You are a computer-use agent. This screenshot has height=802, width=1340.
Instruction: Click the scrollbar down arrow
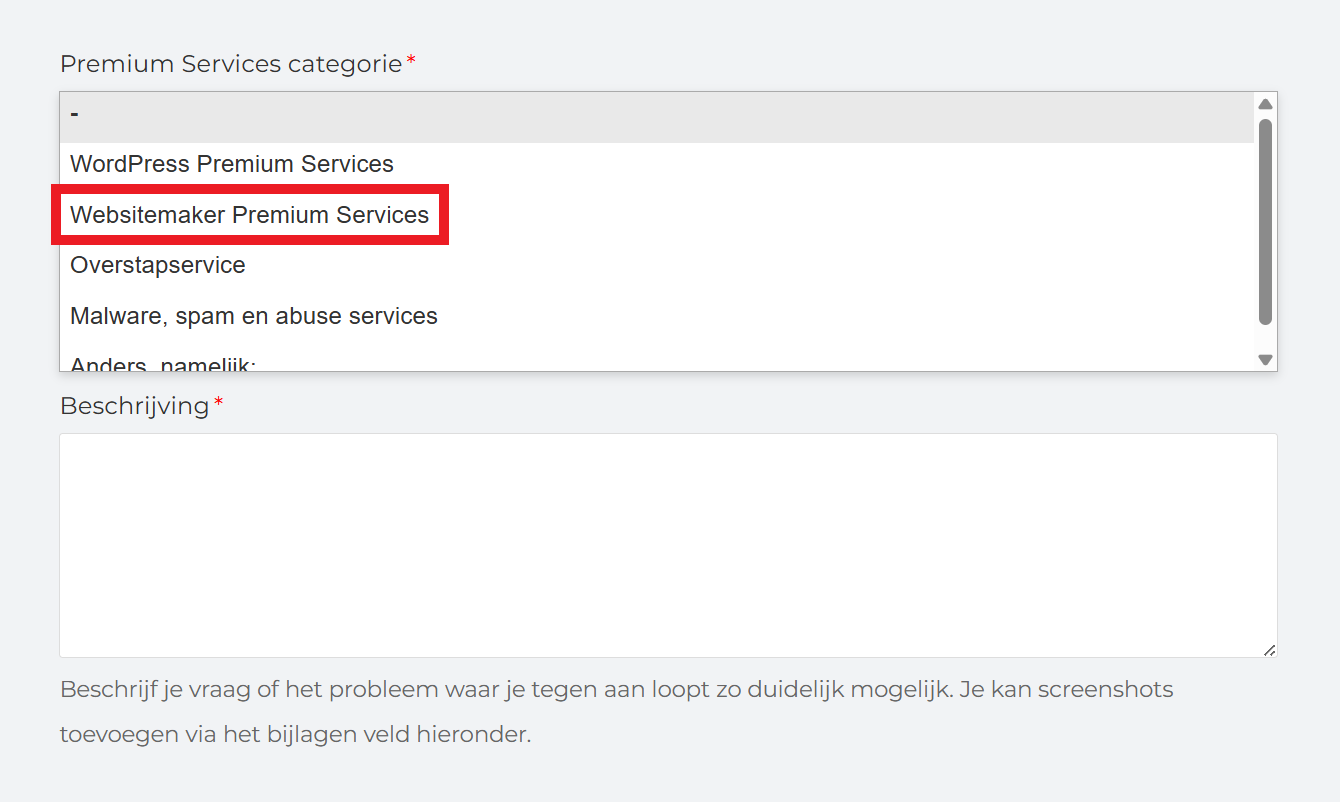[1265, 359]
